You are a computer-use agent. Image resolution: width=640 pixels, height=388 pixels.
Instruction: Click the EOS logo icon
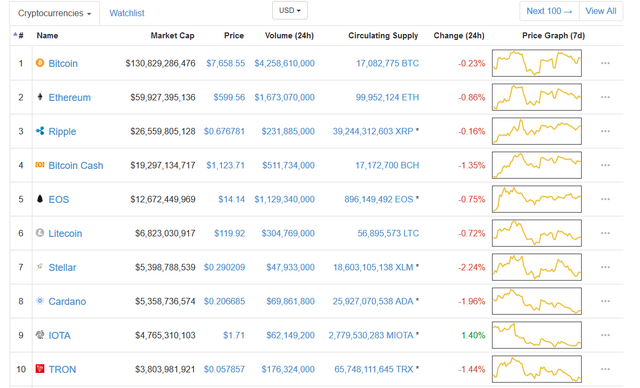pos(40,199)
